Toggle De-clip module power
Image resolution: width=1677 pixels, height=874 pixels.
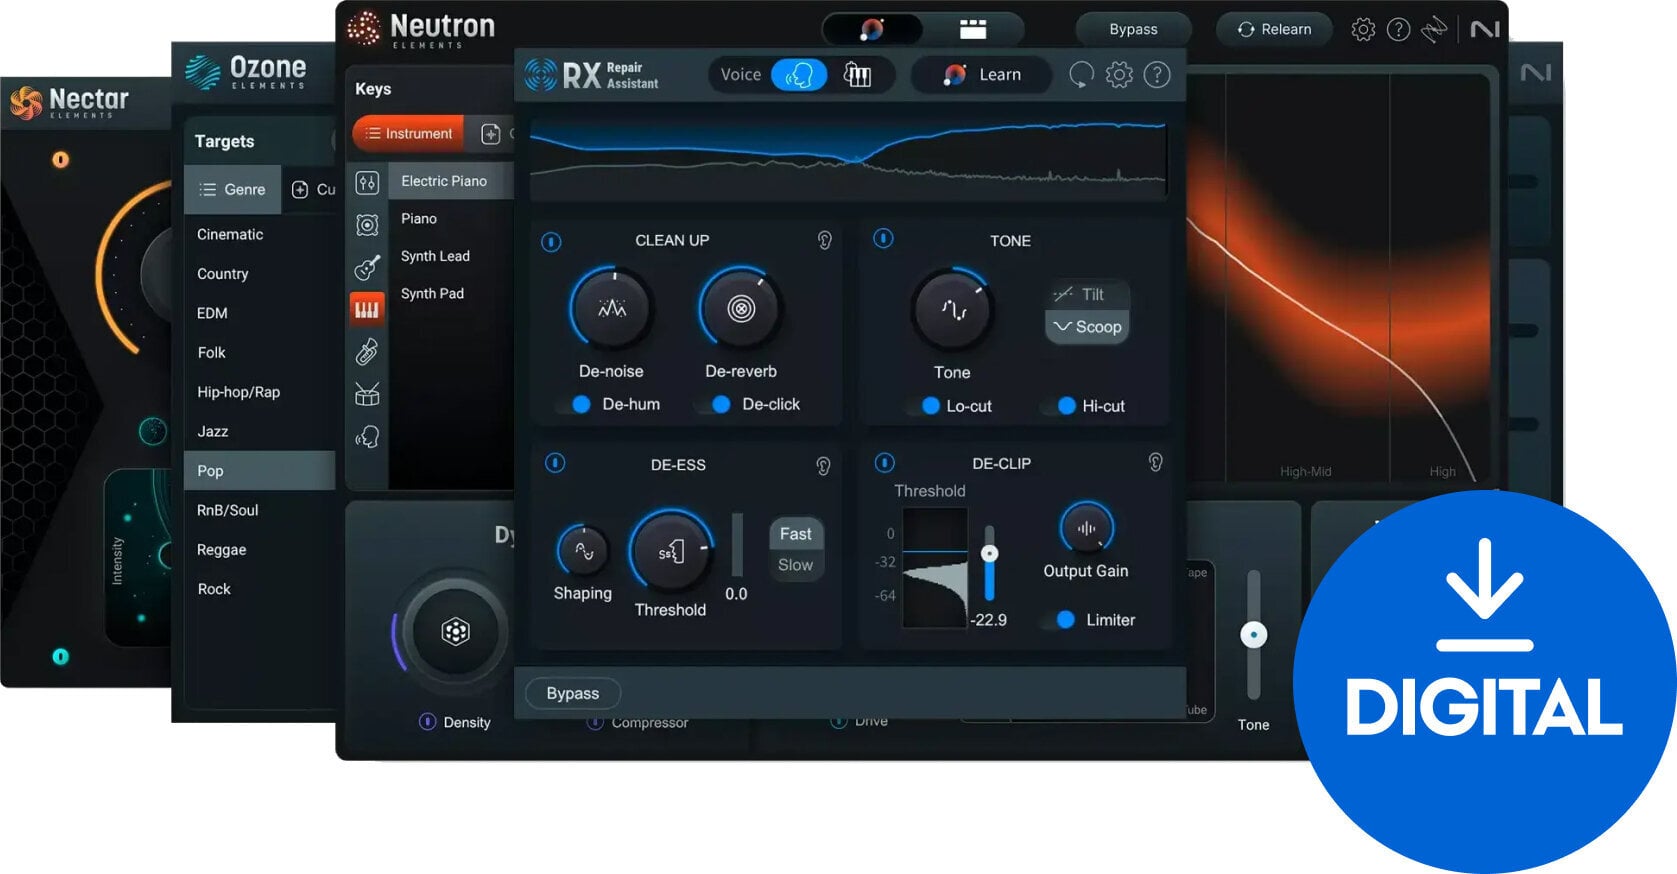[885, 463]
